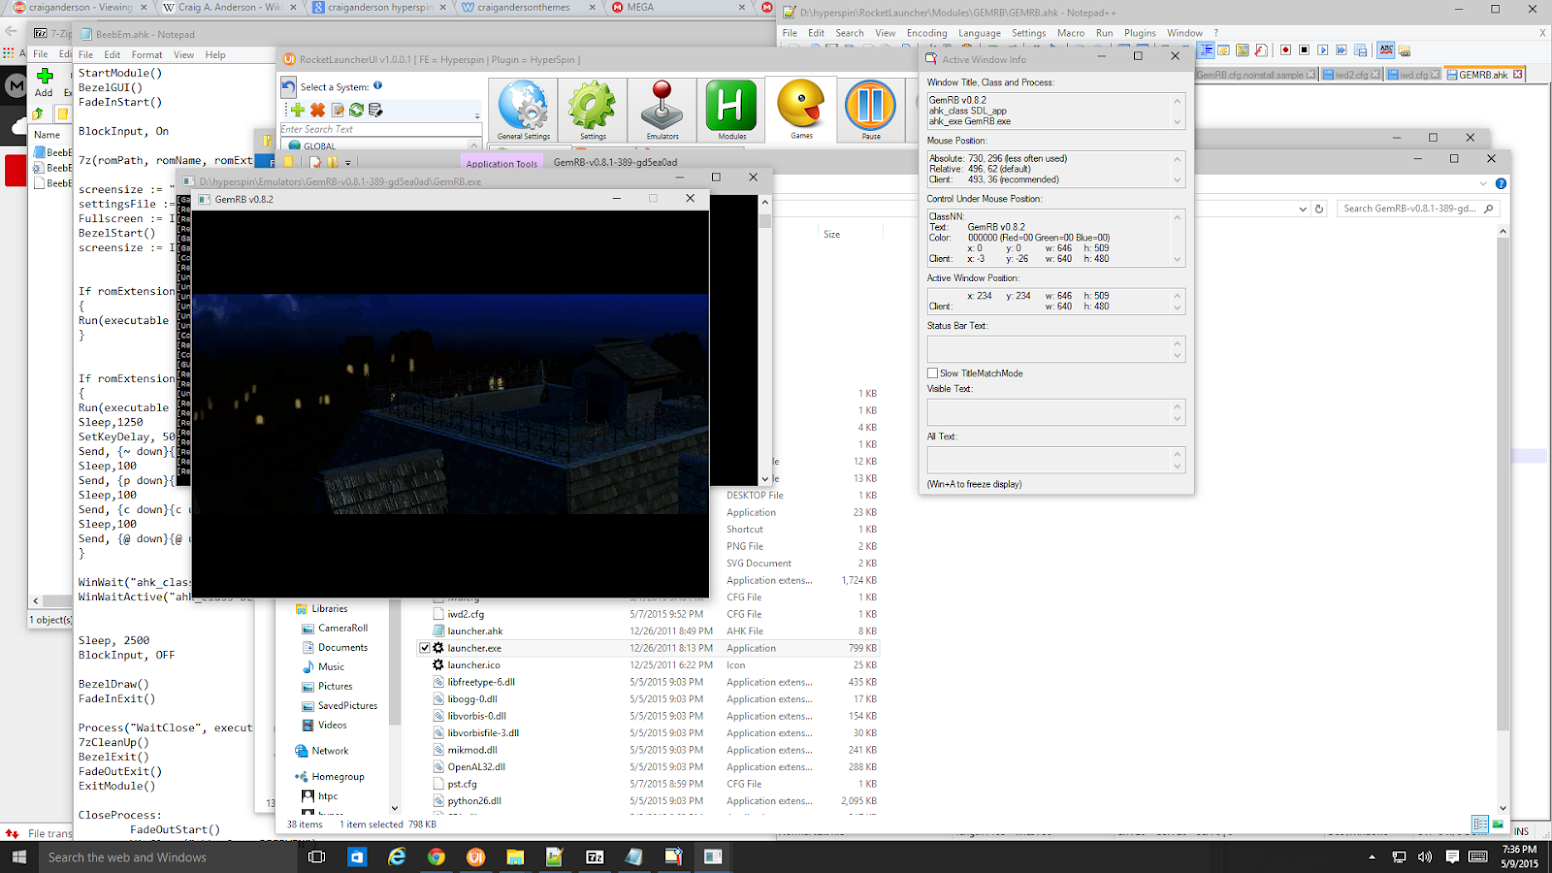The width and height of the screenshot is (1552, 873).
Task: Open the Format menu in Notepad
Action: tap(146, 55)
